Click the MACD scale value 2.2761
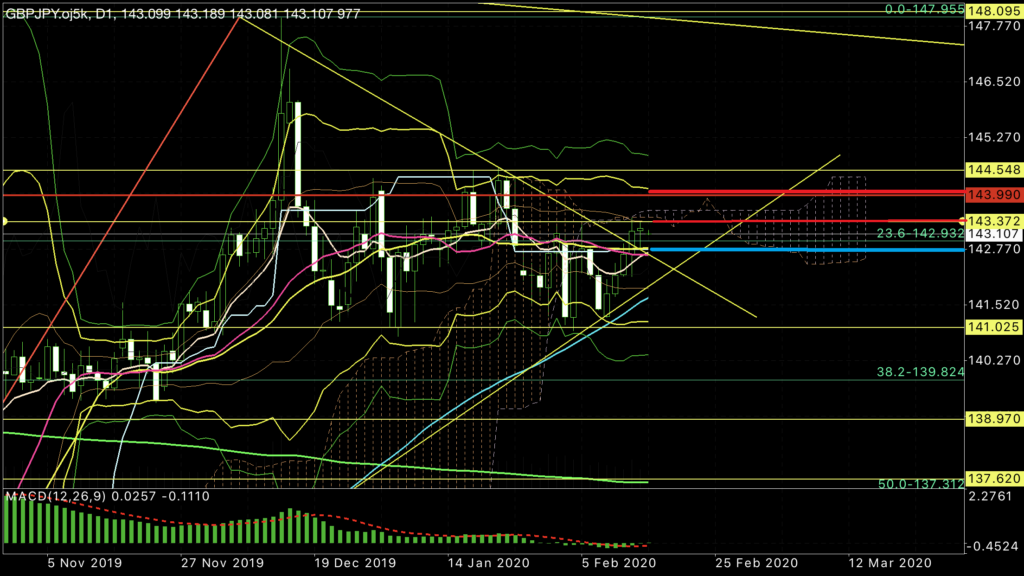 [990, 496]
